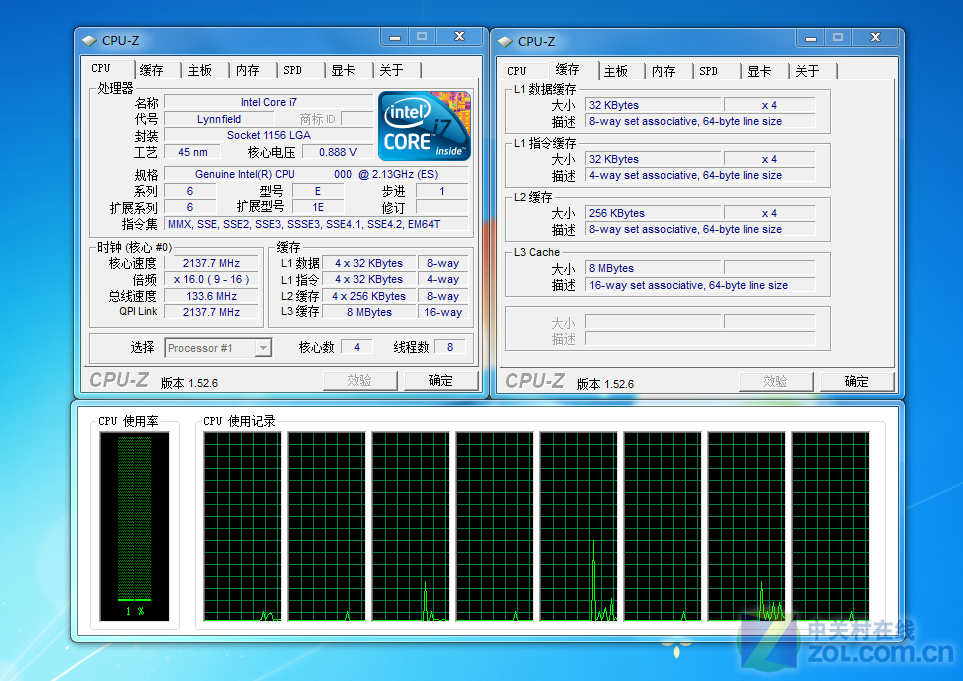Click the L3 cache '16-way' value

pyautogui.click(x=443, y=312)
